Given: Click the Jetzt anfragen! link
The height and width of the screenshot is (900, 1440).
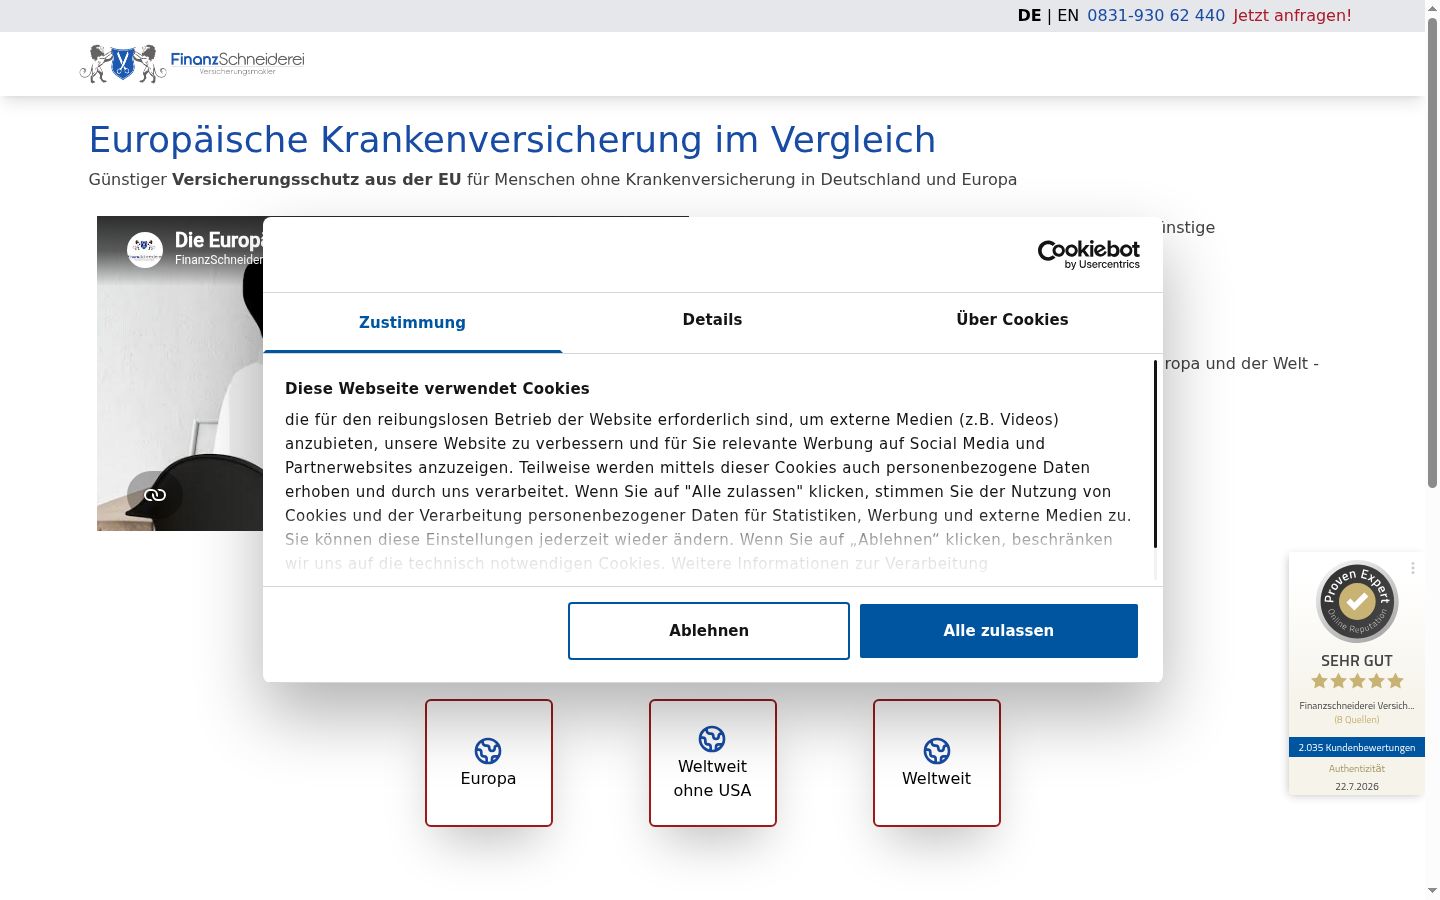Looking at the screenshot, I should tap(1292, 16).
